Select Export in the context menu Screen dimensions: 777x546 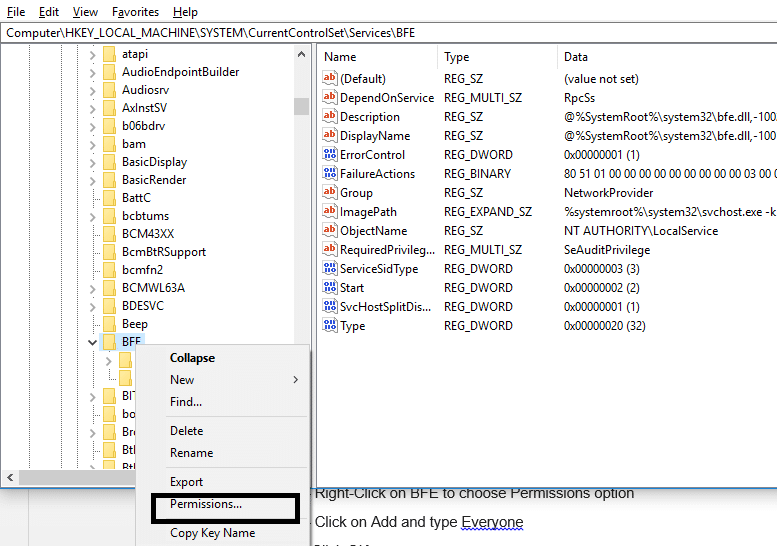(186, 482)
